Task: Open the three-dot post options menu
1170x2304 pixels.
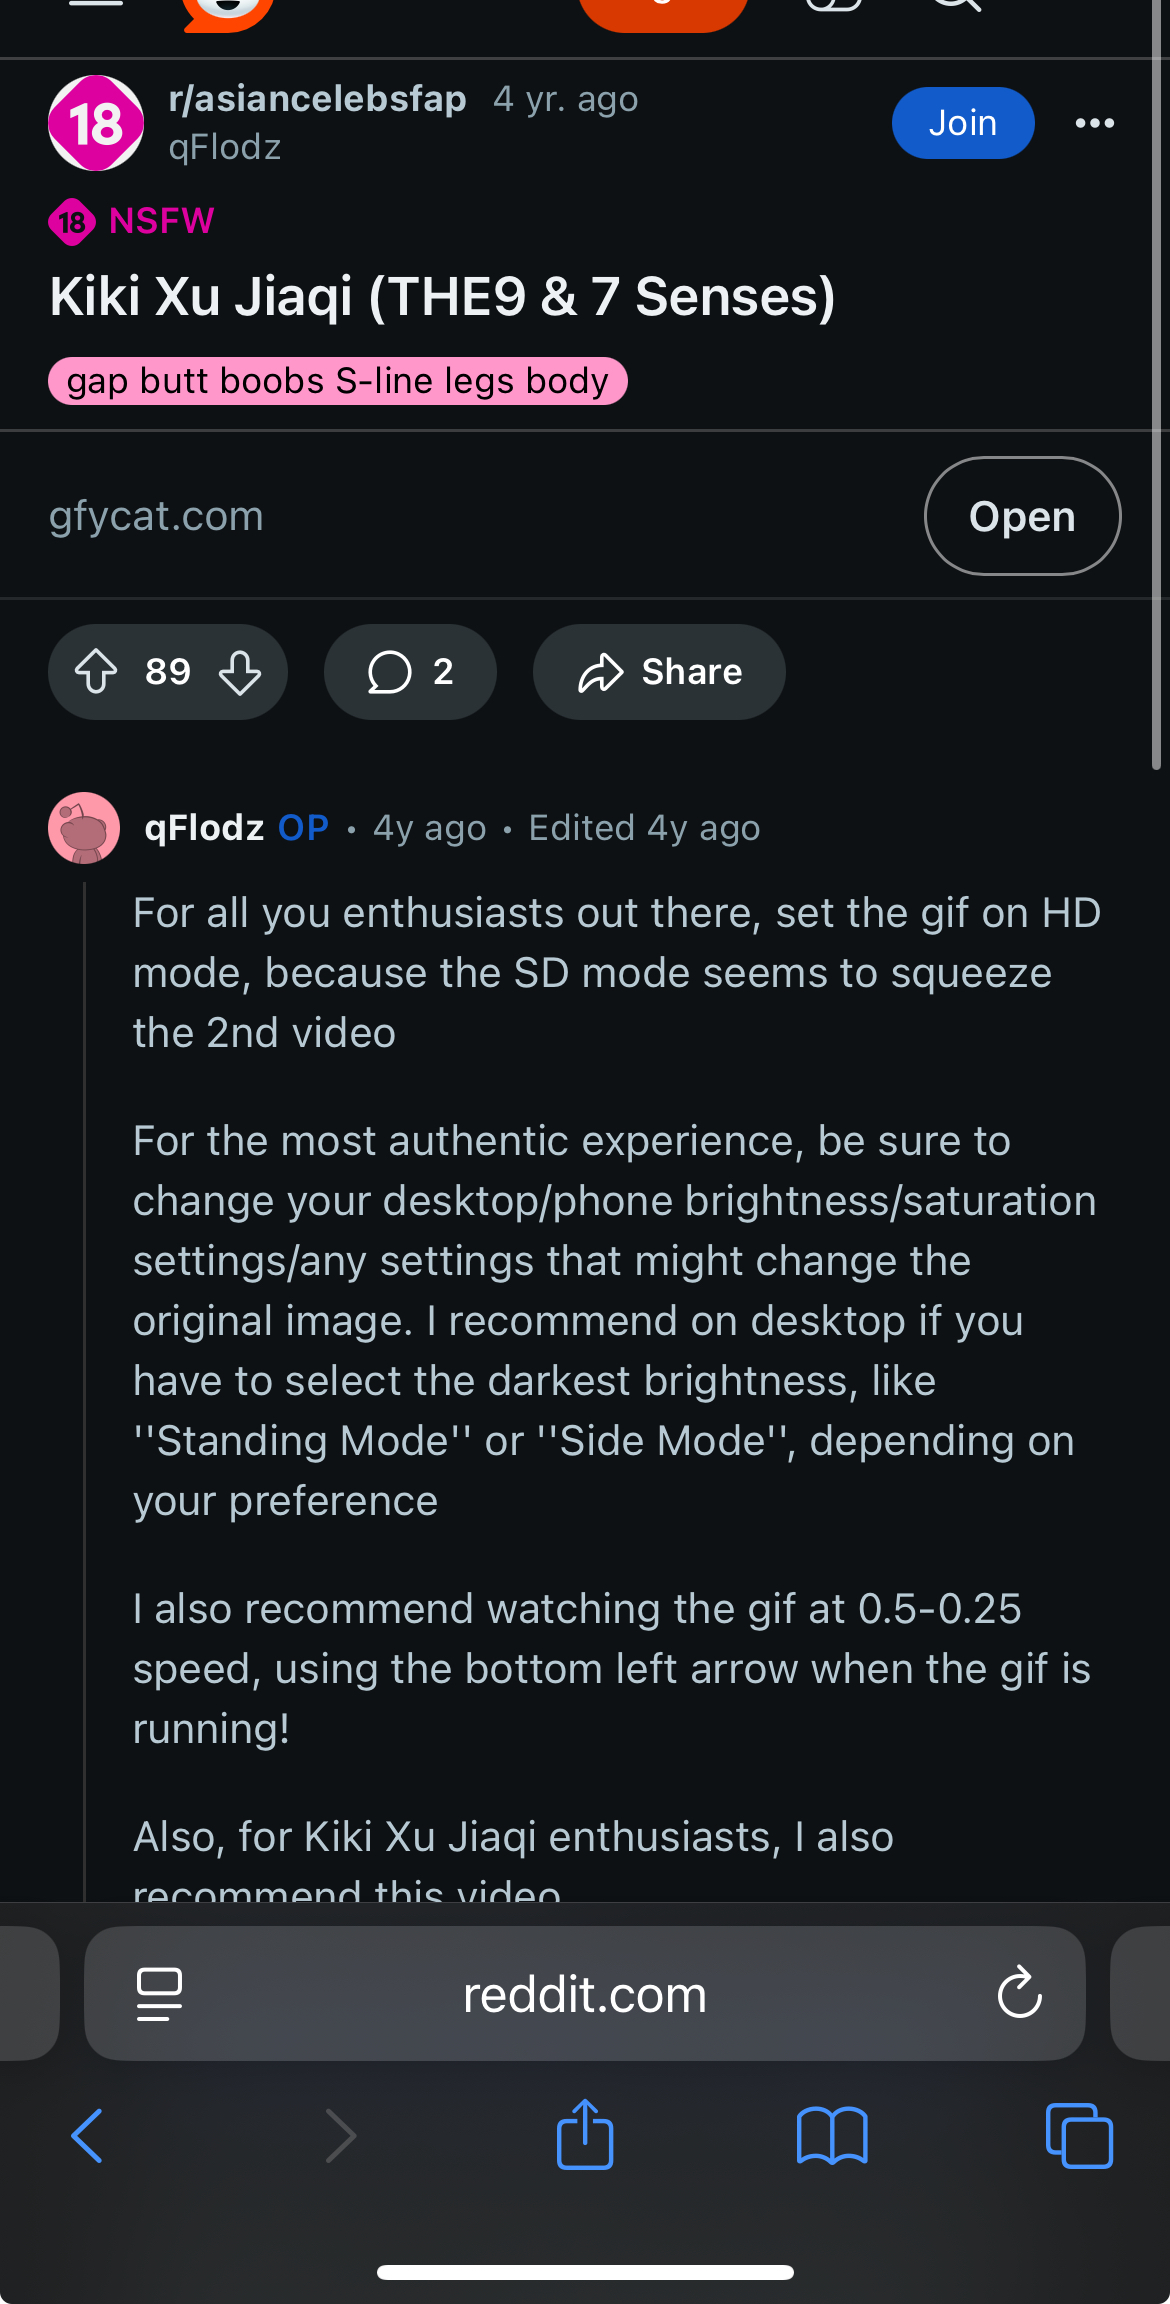Action: pyautogui.click(x=1094, y=123)
